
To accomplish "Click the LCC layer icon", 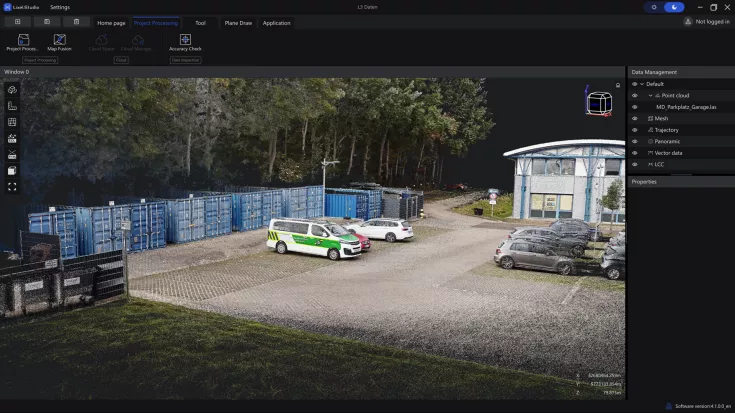I will pyautogui.click(x=651, y=165).
